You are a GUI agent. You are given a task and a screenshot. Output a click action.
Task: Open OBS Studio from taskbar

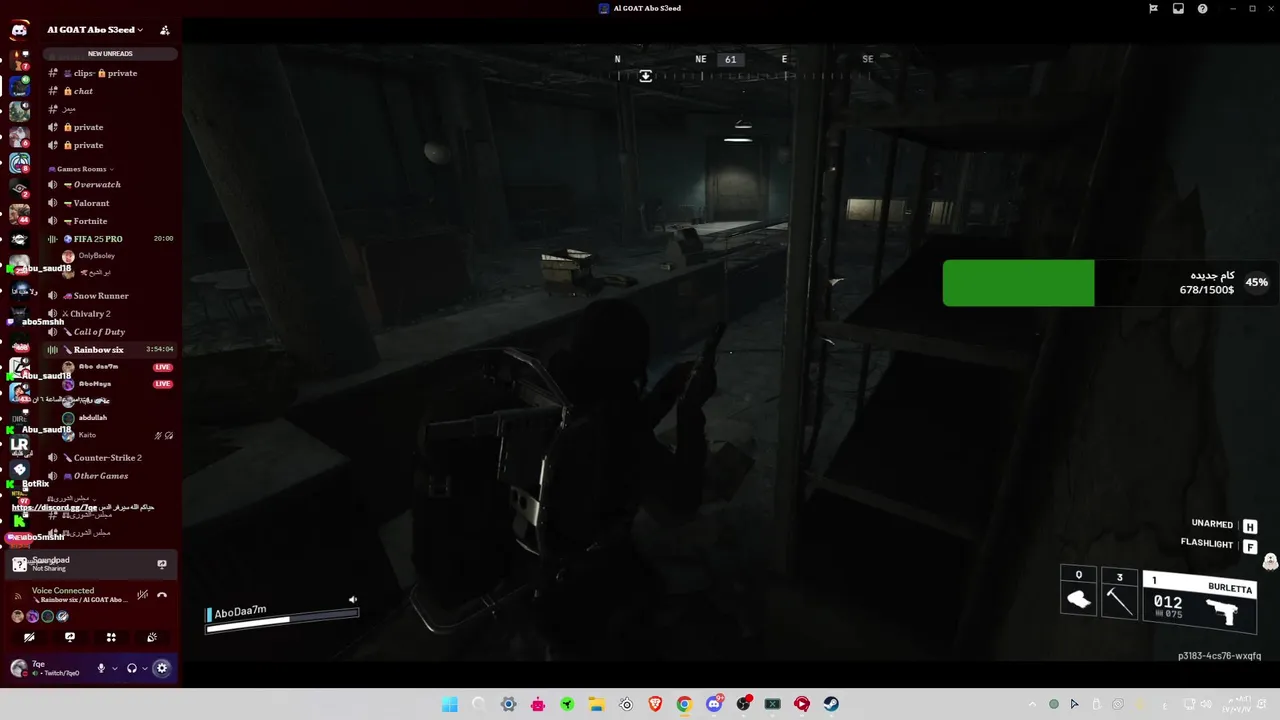point(743,704)
